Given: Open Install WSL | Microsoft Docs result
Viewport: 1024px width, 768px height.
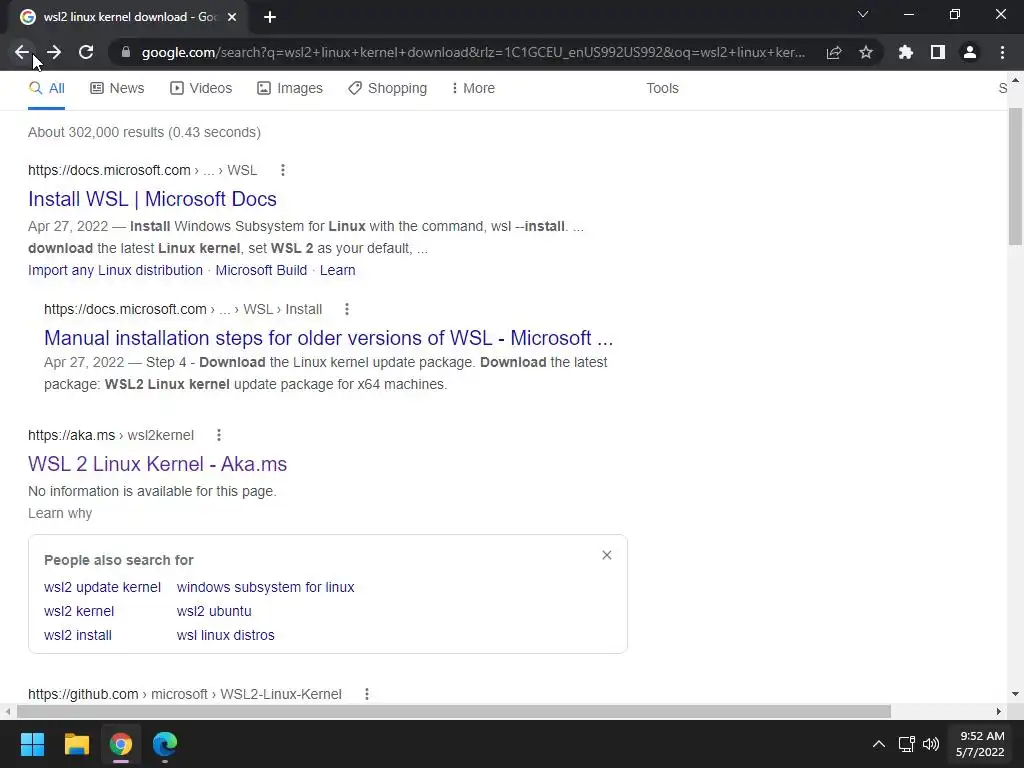Looking at the screenshot, I should [x=152, y=199].
